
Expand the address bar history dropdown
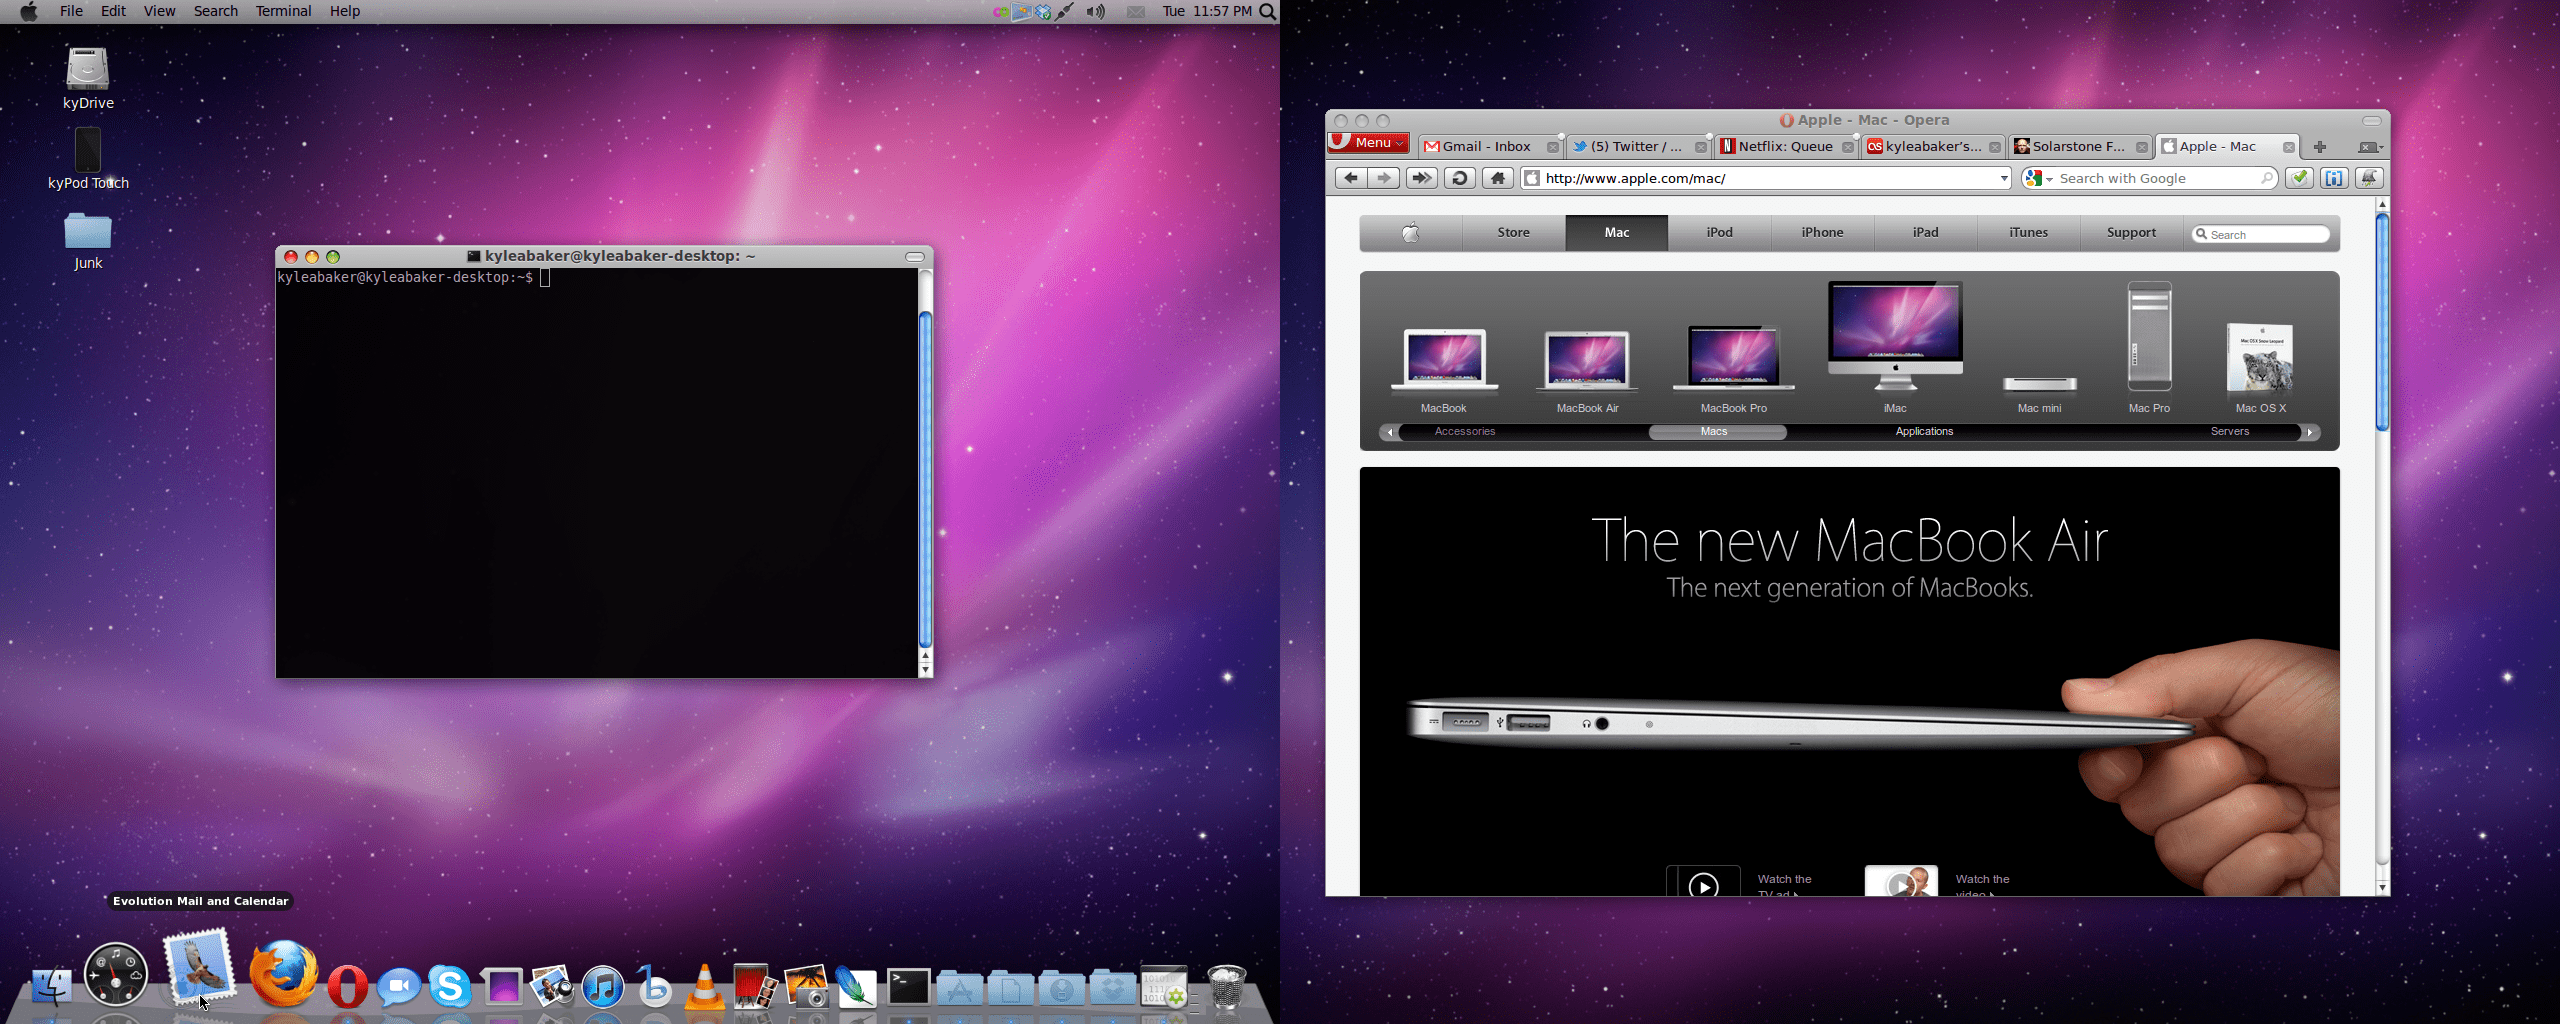tap(2004, 178)
